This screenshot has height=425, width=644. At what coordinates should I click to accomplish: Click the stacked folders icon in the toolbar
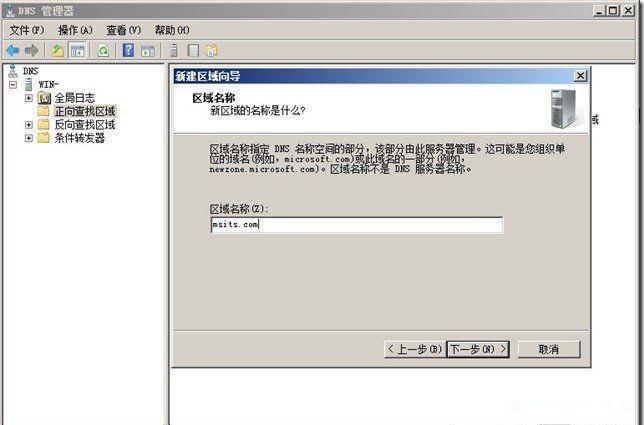pos(212,51)
